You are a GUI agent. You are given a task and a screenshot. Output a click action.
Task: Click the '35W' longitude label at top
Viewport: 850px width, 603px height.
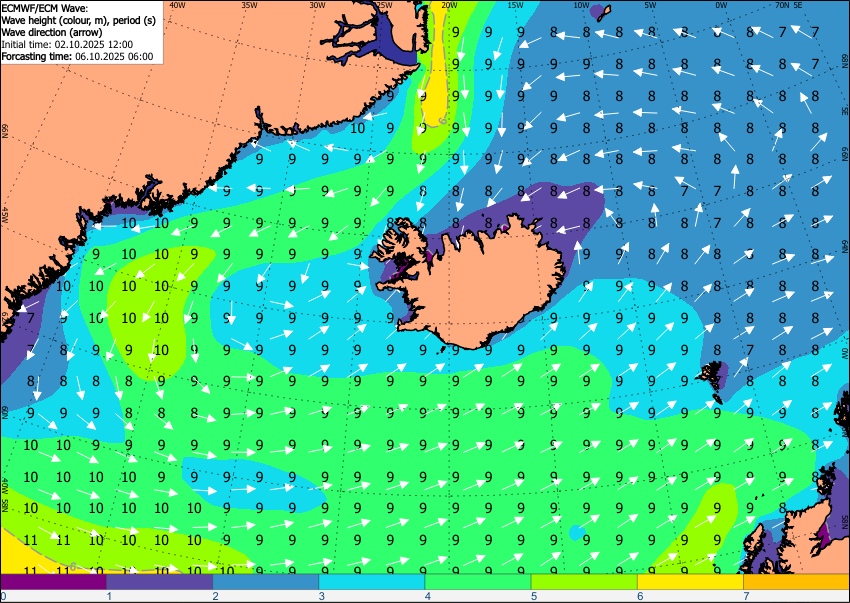click(x=249, y=5)
